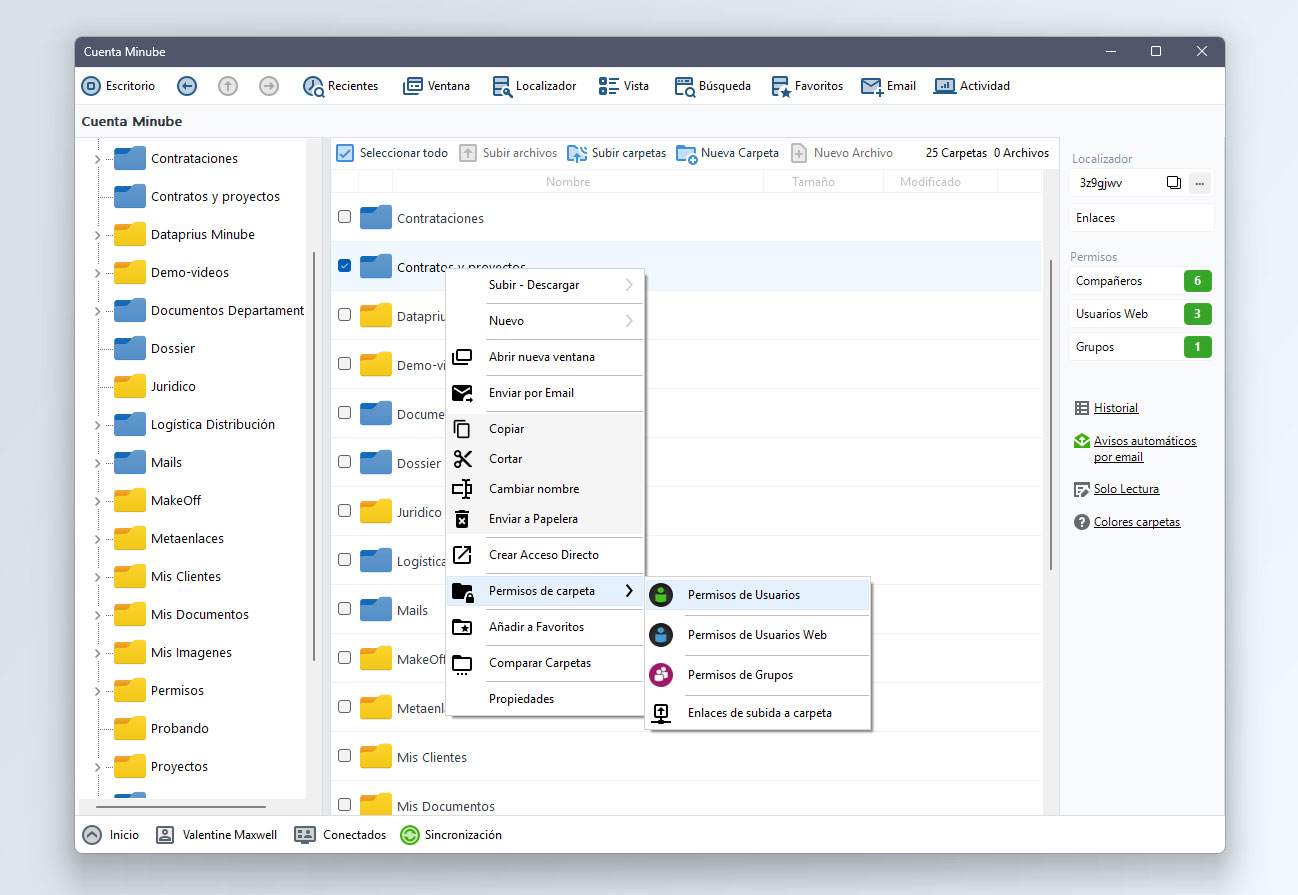Image resolution: width=1298 pixels, height=895 pixels.
Task: Uncheck the Contratos y proyectos checkbox
Action: coord(344,266)
